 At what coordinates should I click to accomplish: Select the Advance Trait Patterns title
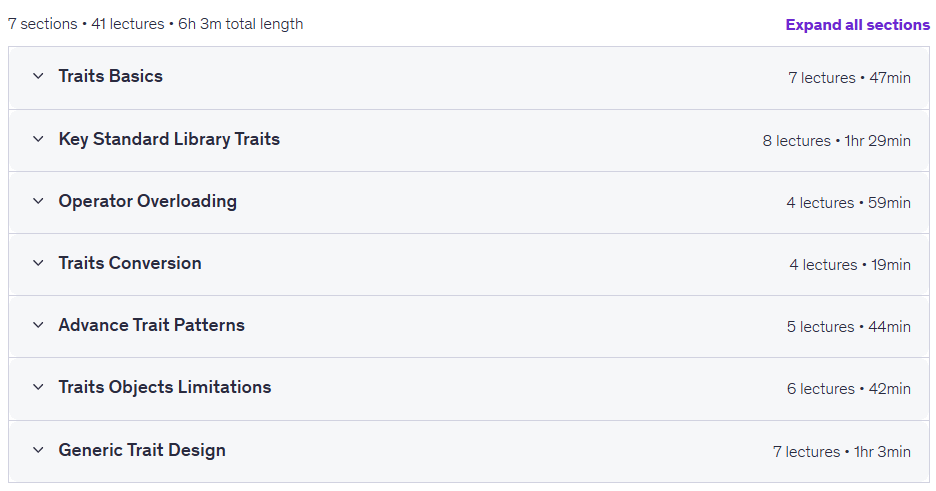(x=152, y=325)
